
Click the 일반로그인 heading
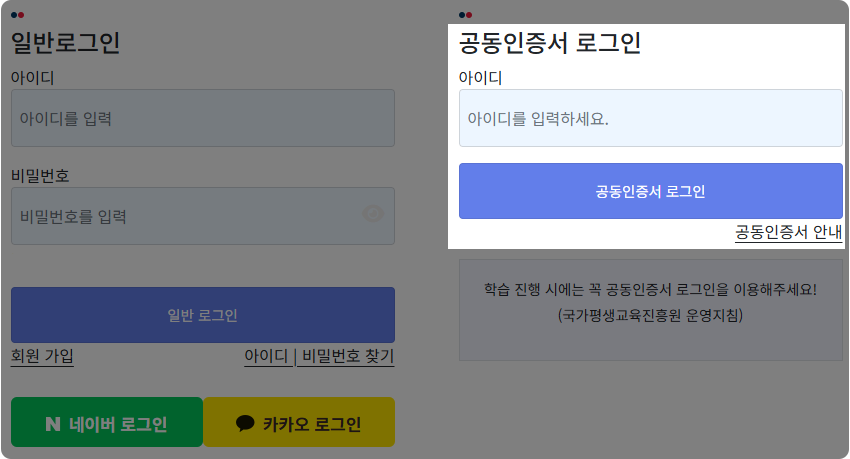pos(66,43)
